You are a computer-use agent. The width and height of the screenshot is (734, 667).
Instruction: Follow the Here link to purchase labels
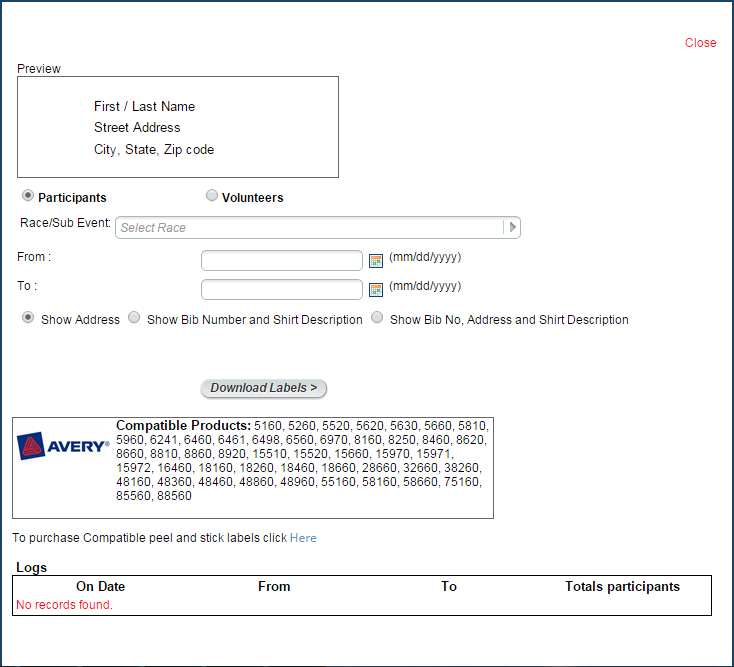303,538
